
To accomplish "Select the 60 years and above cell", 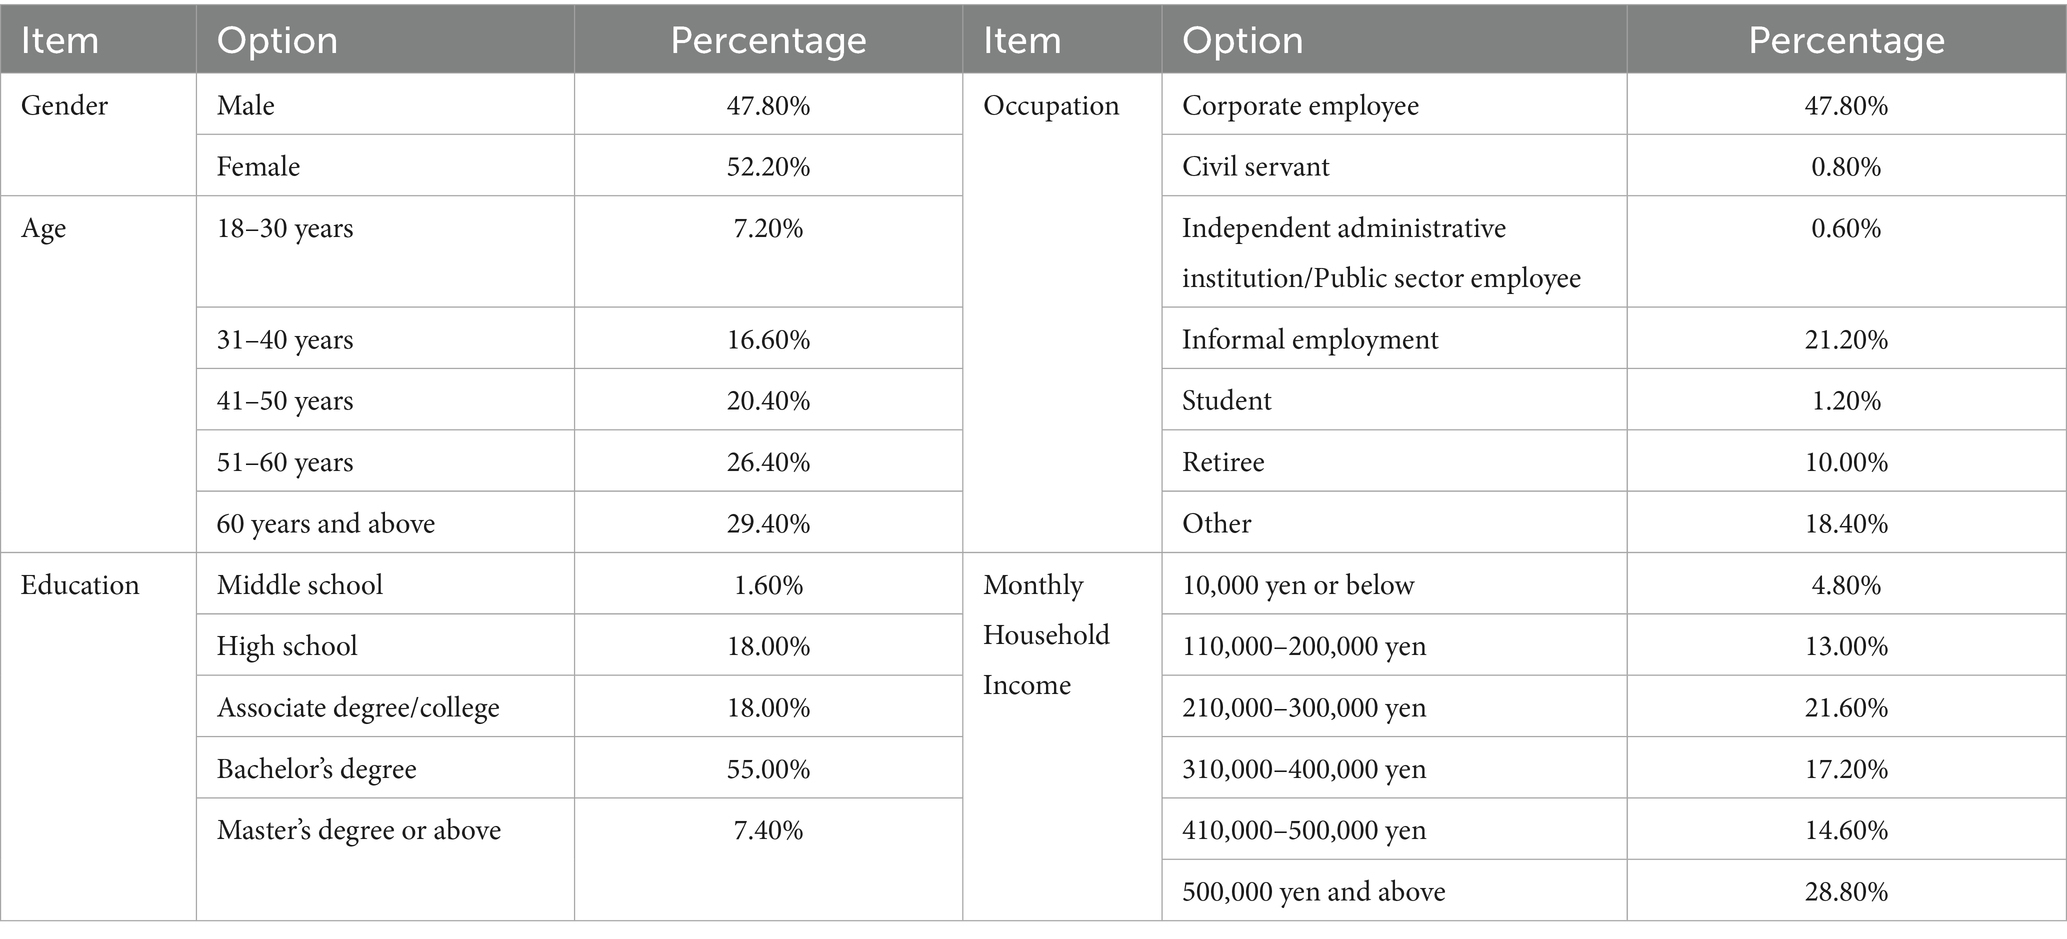I will [x=326, y=524].
